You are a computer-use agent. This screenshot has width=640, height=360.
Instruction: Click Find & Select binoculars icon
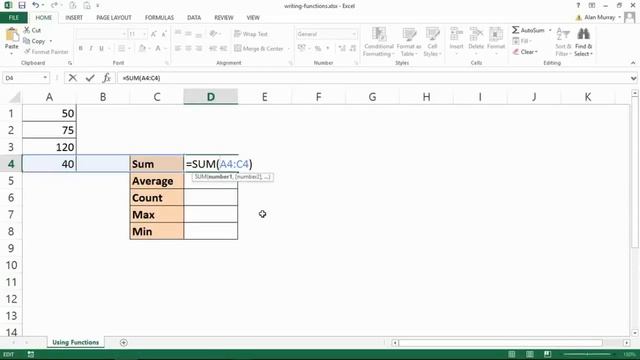coord(583,33)
